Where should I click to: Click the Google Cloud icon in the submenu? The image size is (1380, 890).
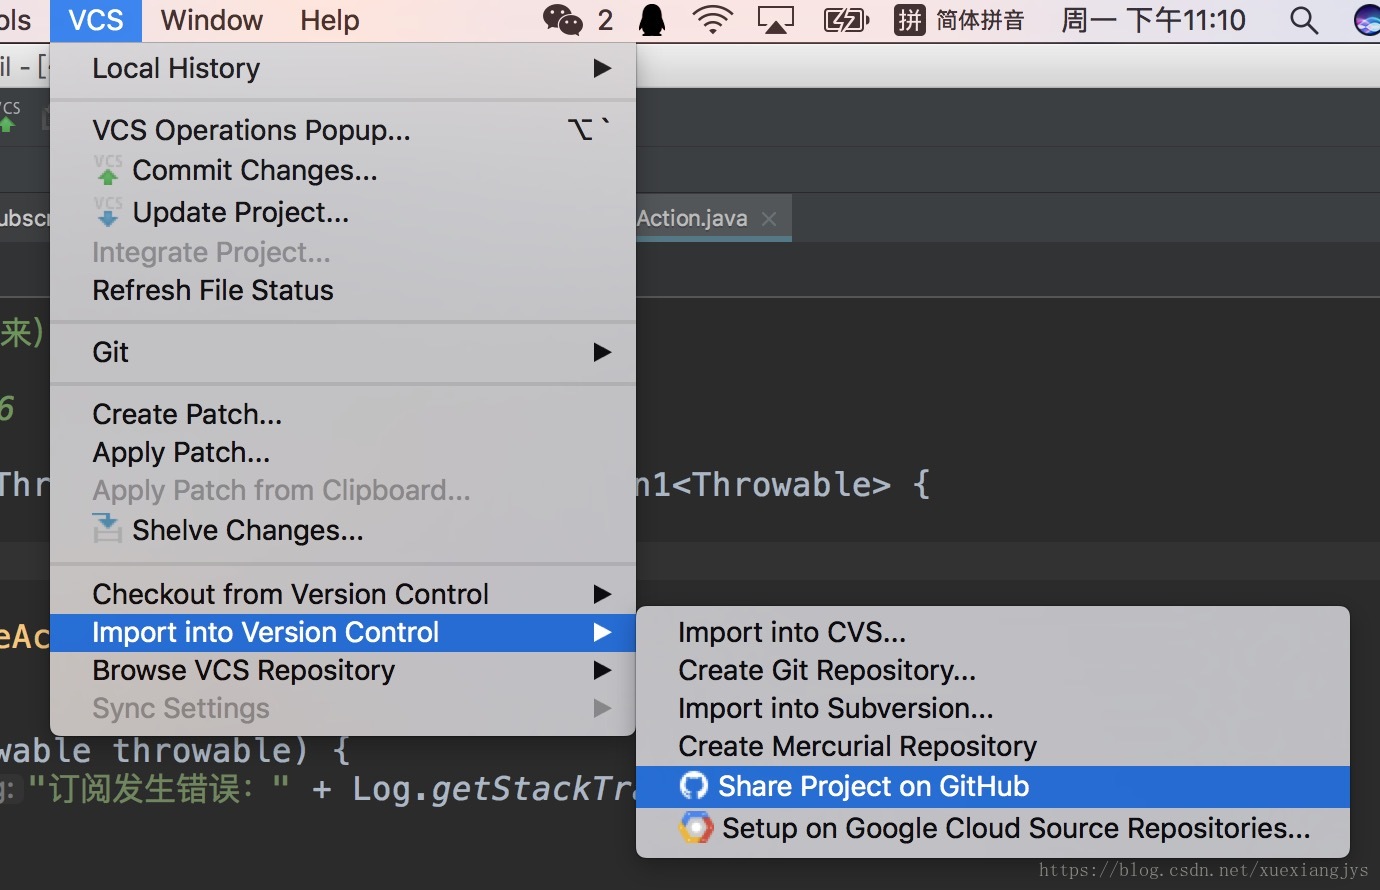pos(694,827)
